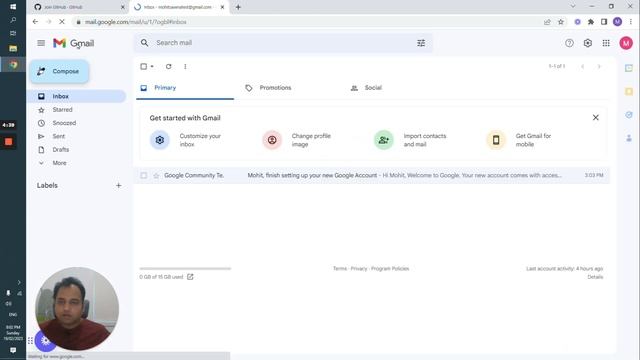Open Windows taskbar search

[x=13, y=20]
